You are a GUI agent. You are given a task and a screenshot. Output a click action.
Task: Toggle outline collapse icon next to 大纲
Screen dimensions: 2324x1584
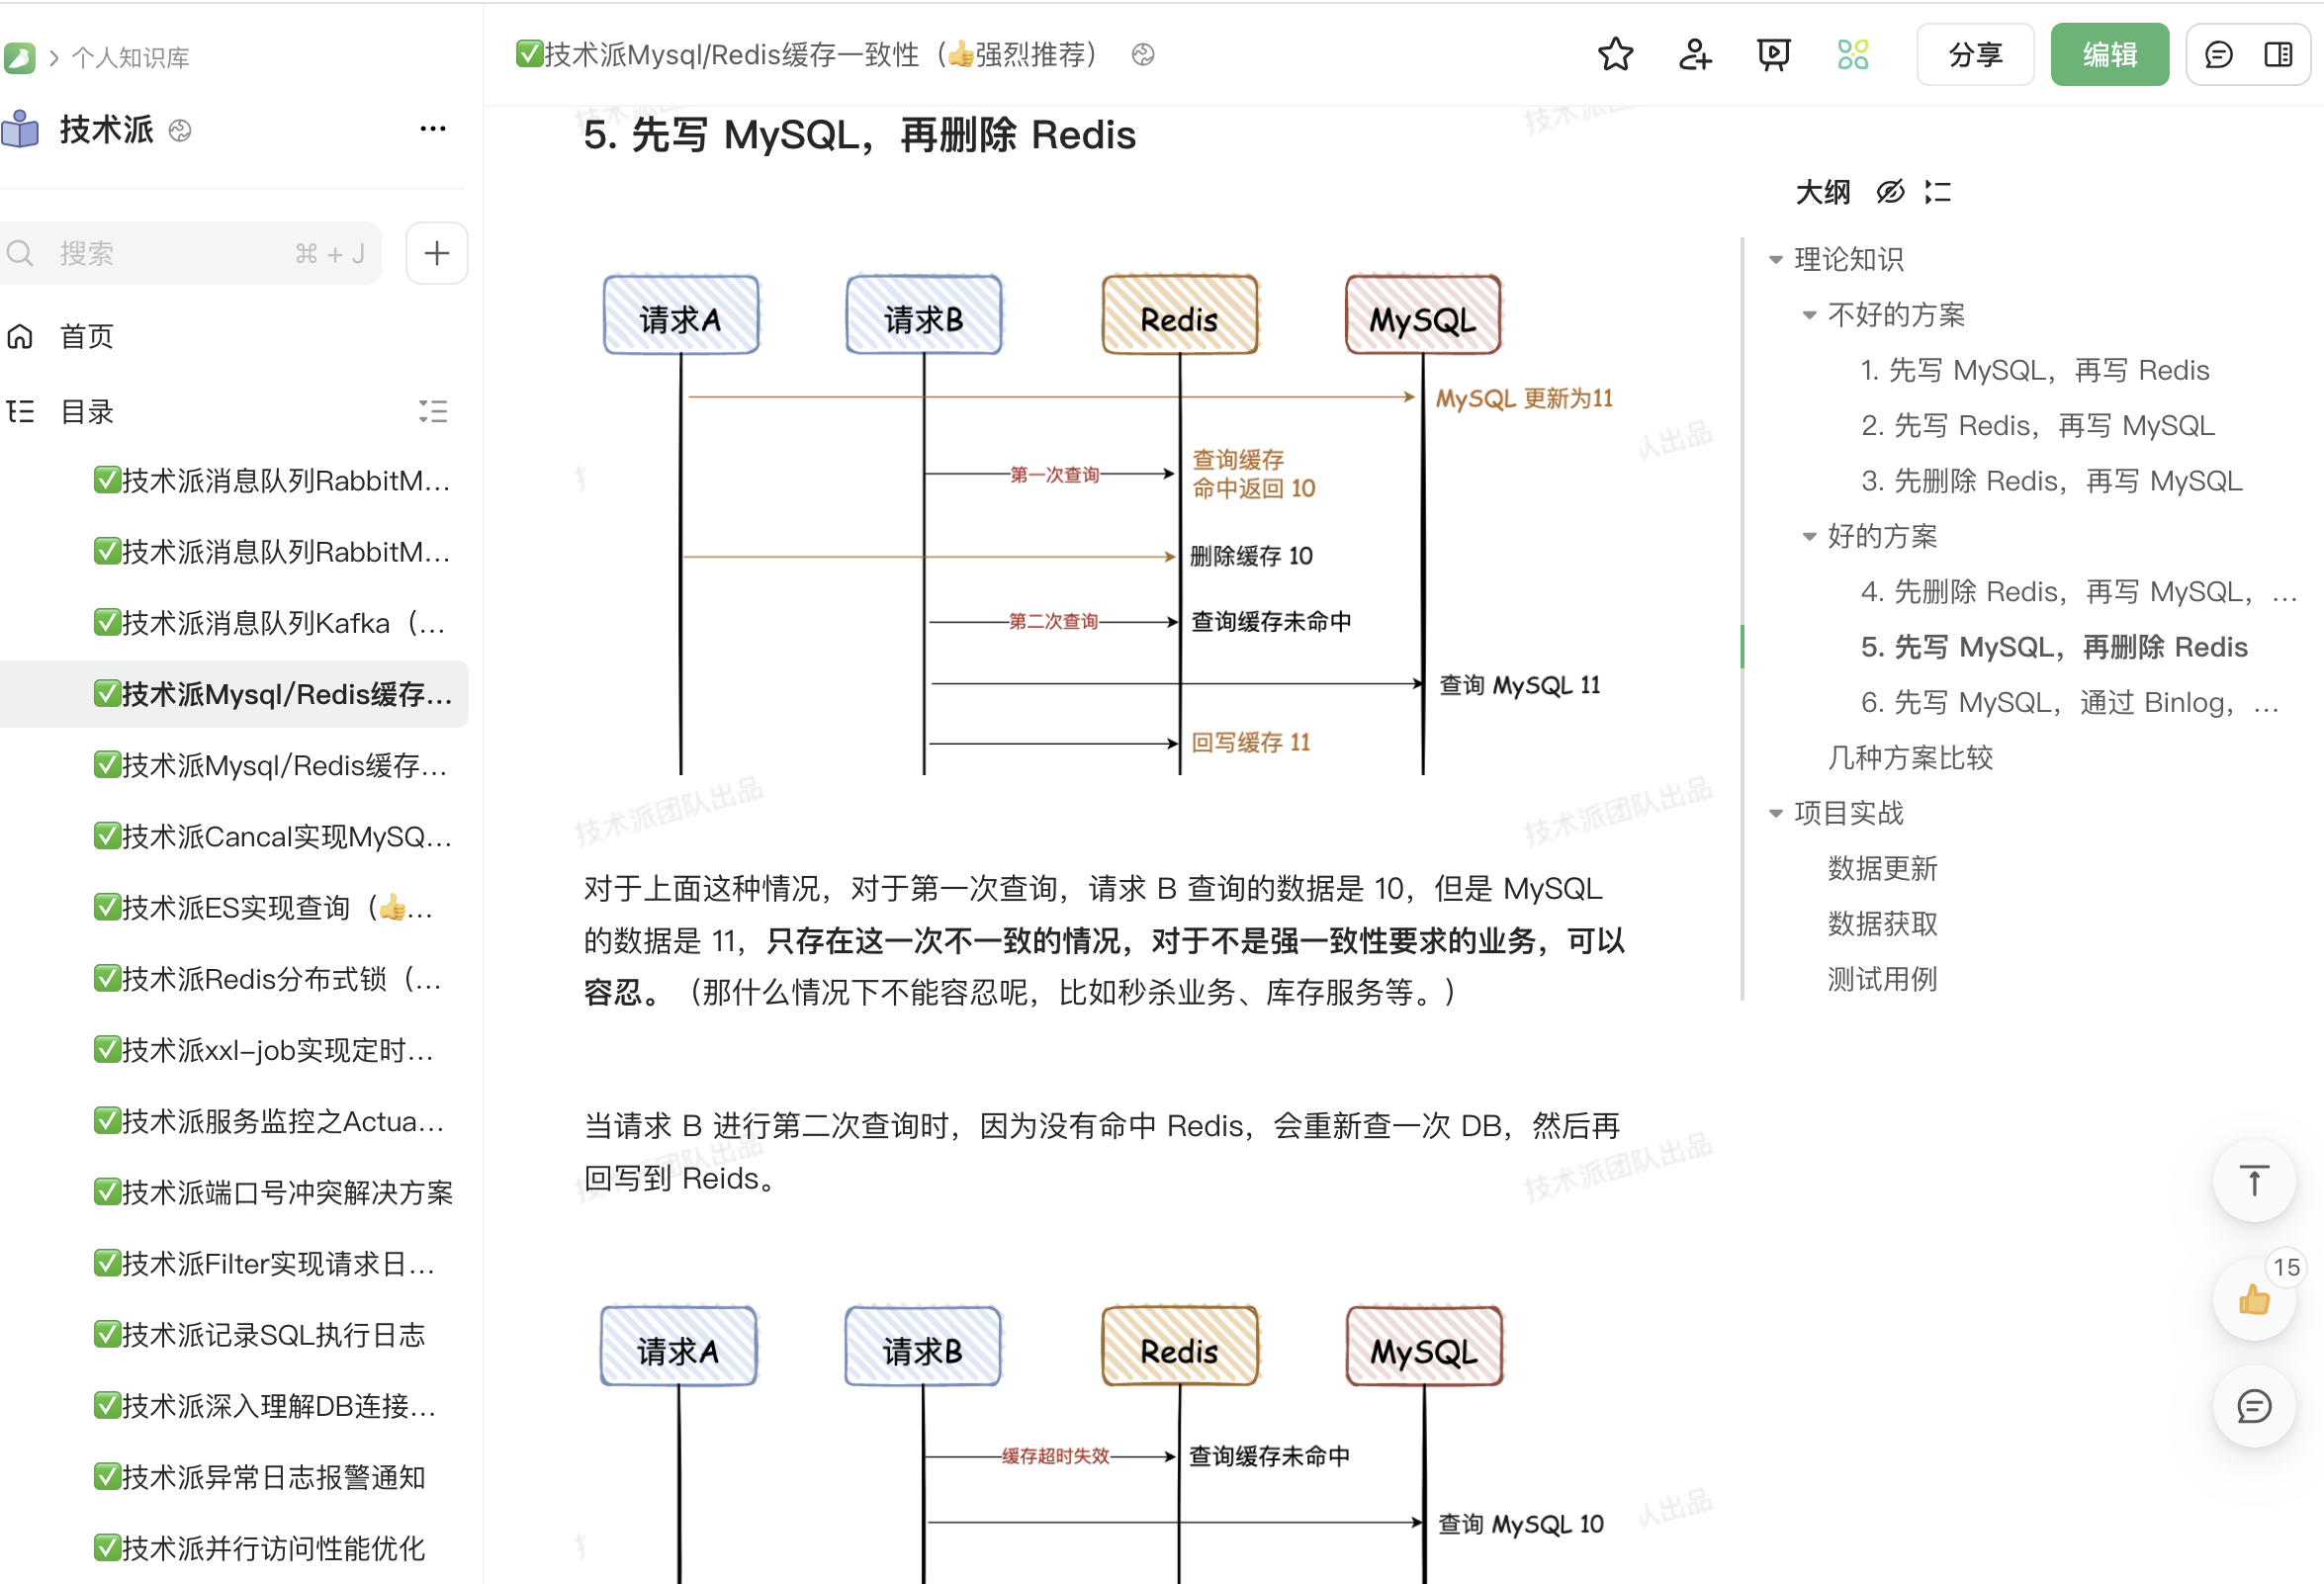pyautogui.click(x=1938, y=191)
